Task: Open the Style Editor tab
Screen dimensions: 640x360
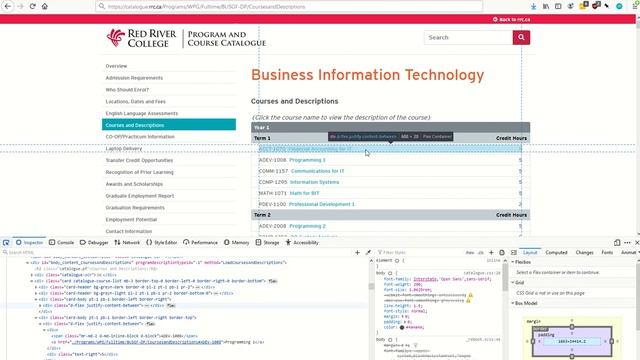Action: coord(162,242)
